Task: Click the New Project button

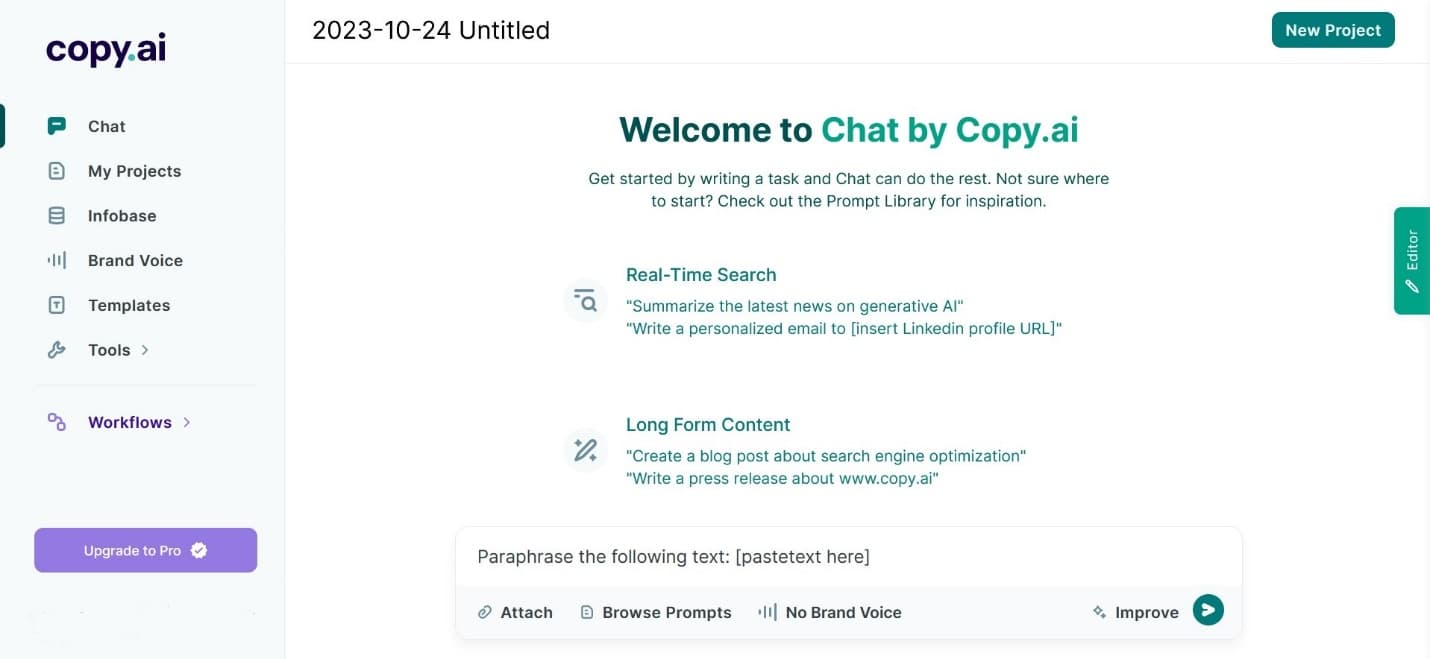Action: [x=1332, y=30]
